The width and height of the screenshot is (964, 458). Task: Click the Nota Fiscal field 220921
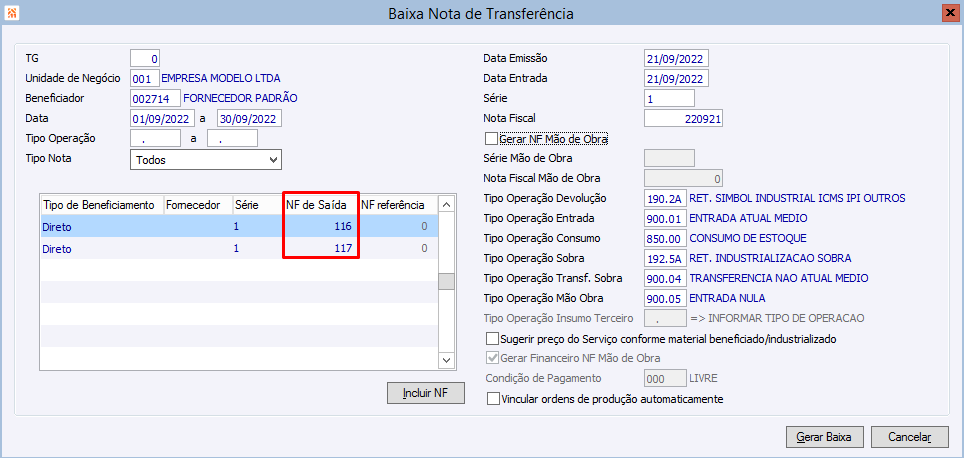point(684,118)
